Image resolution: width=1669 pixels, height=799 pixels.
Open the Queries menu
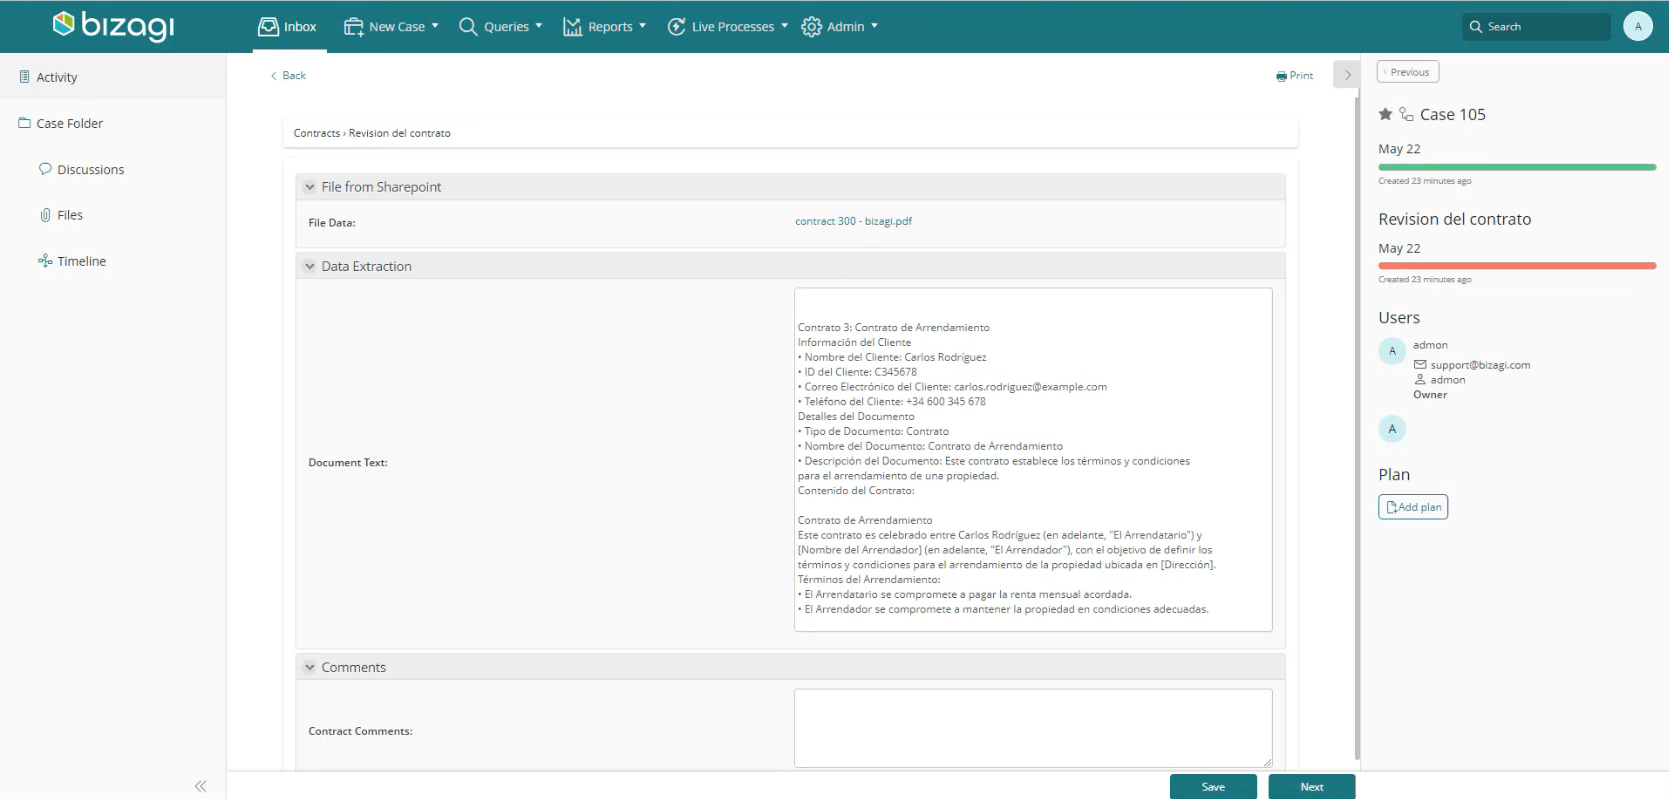[x=500, y=27]
